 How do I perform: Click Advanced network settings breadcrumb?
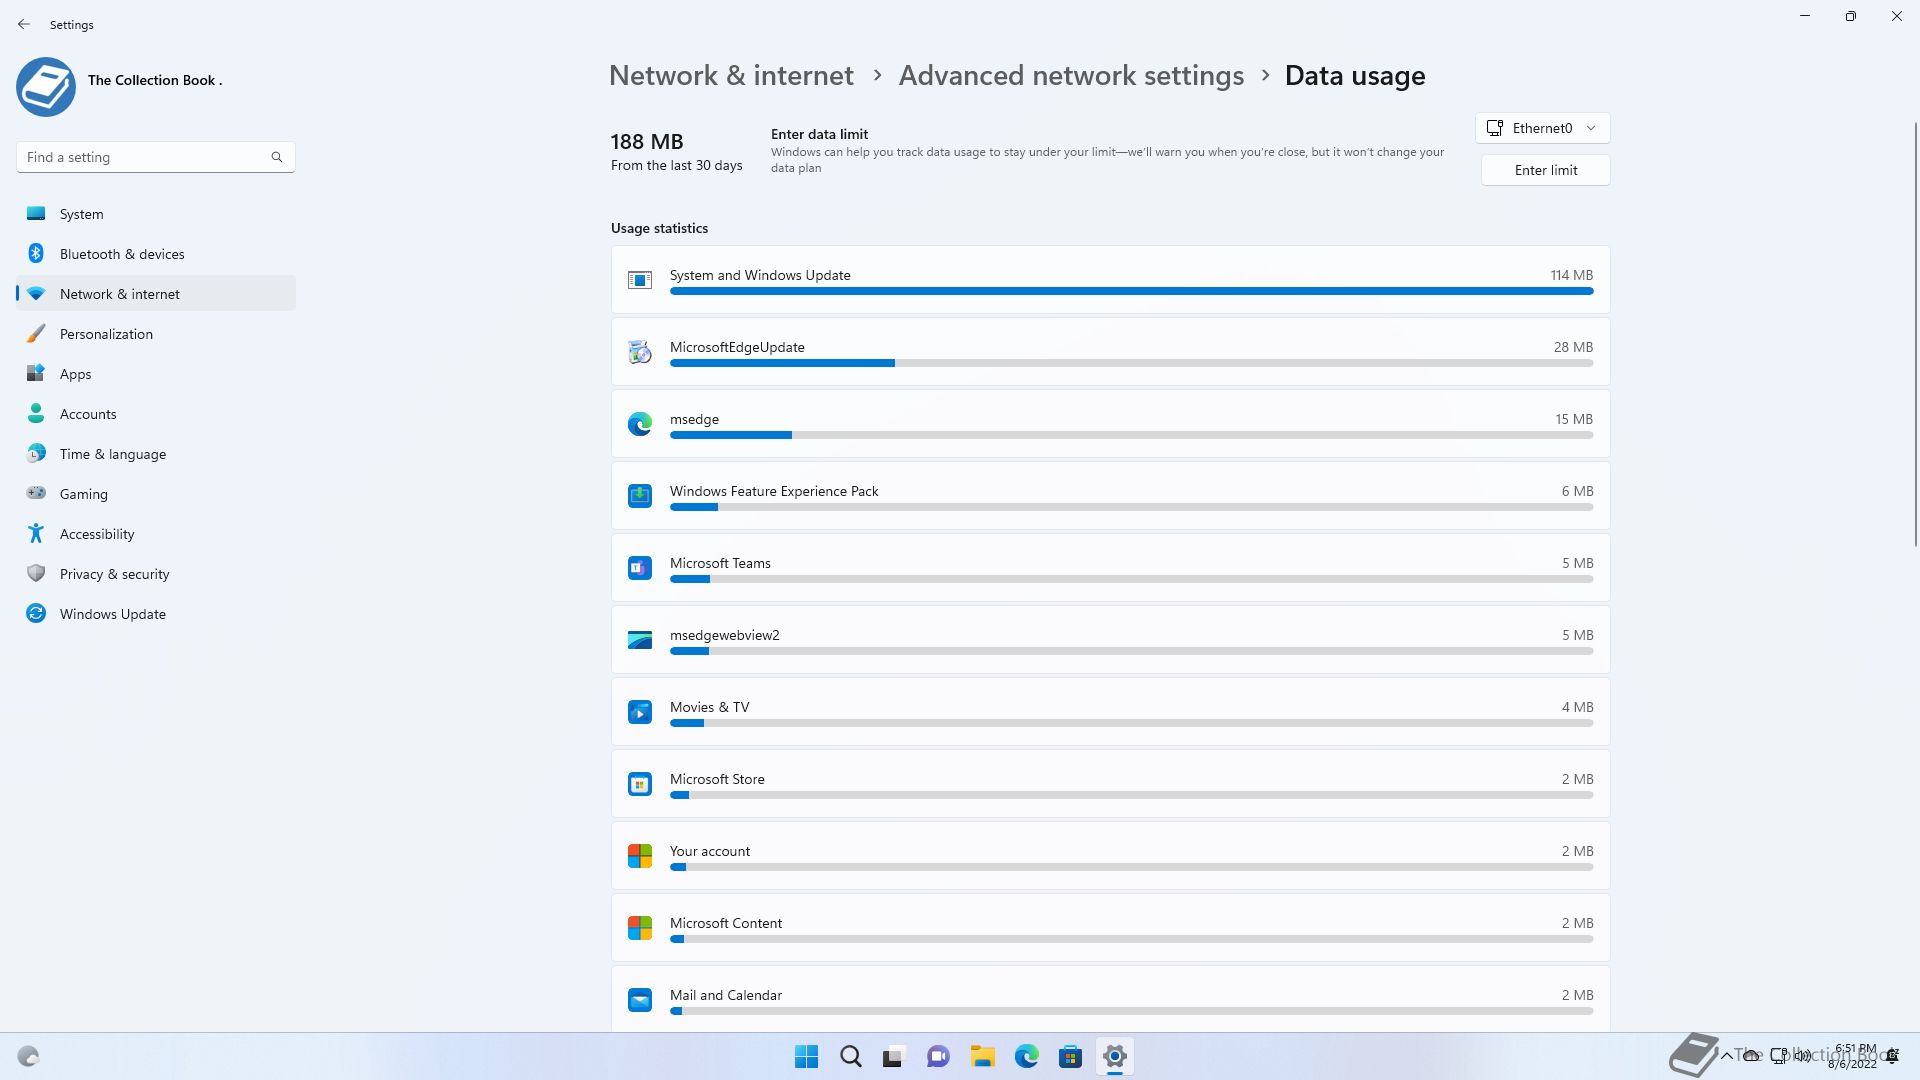1071,76
